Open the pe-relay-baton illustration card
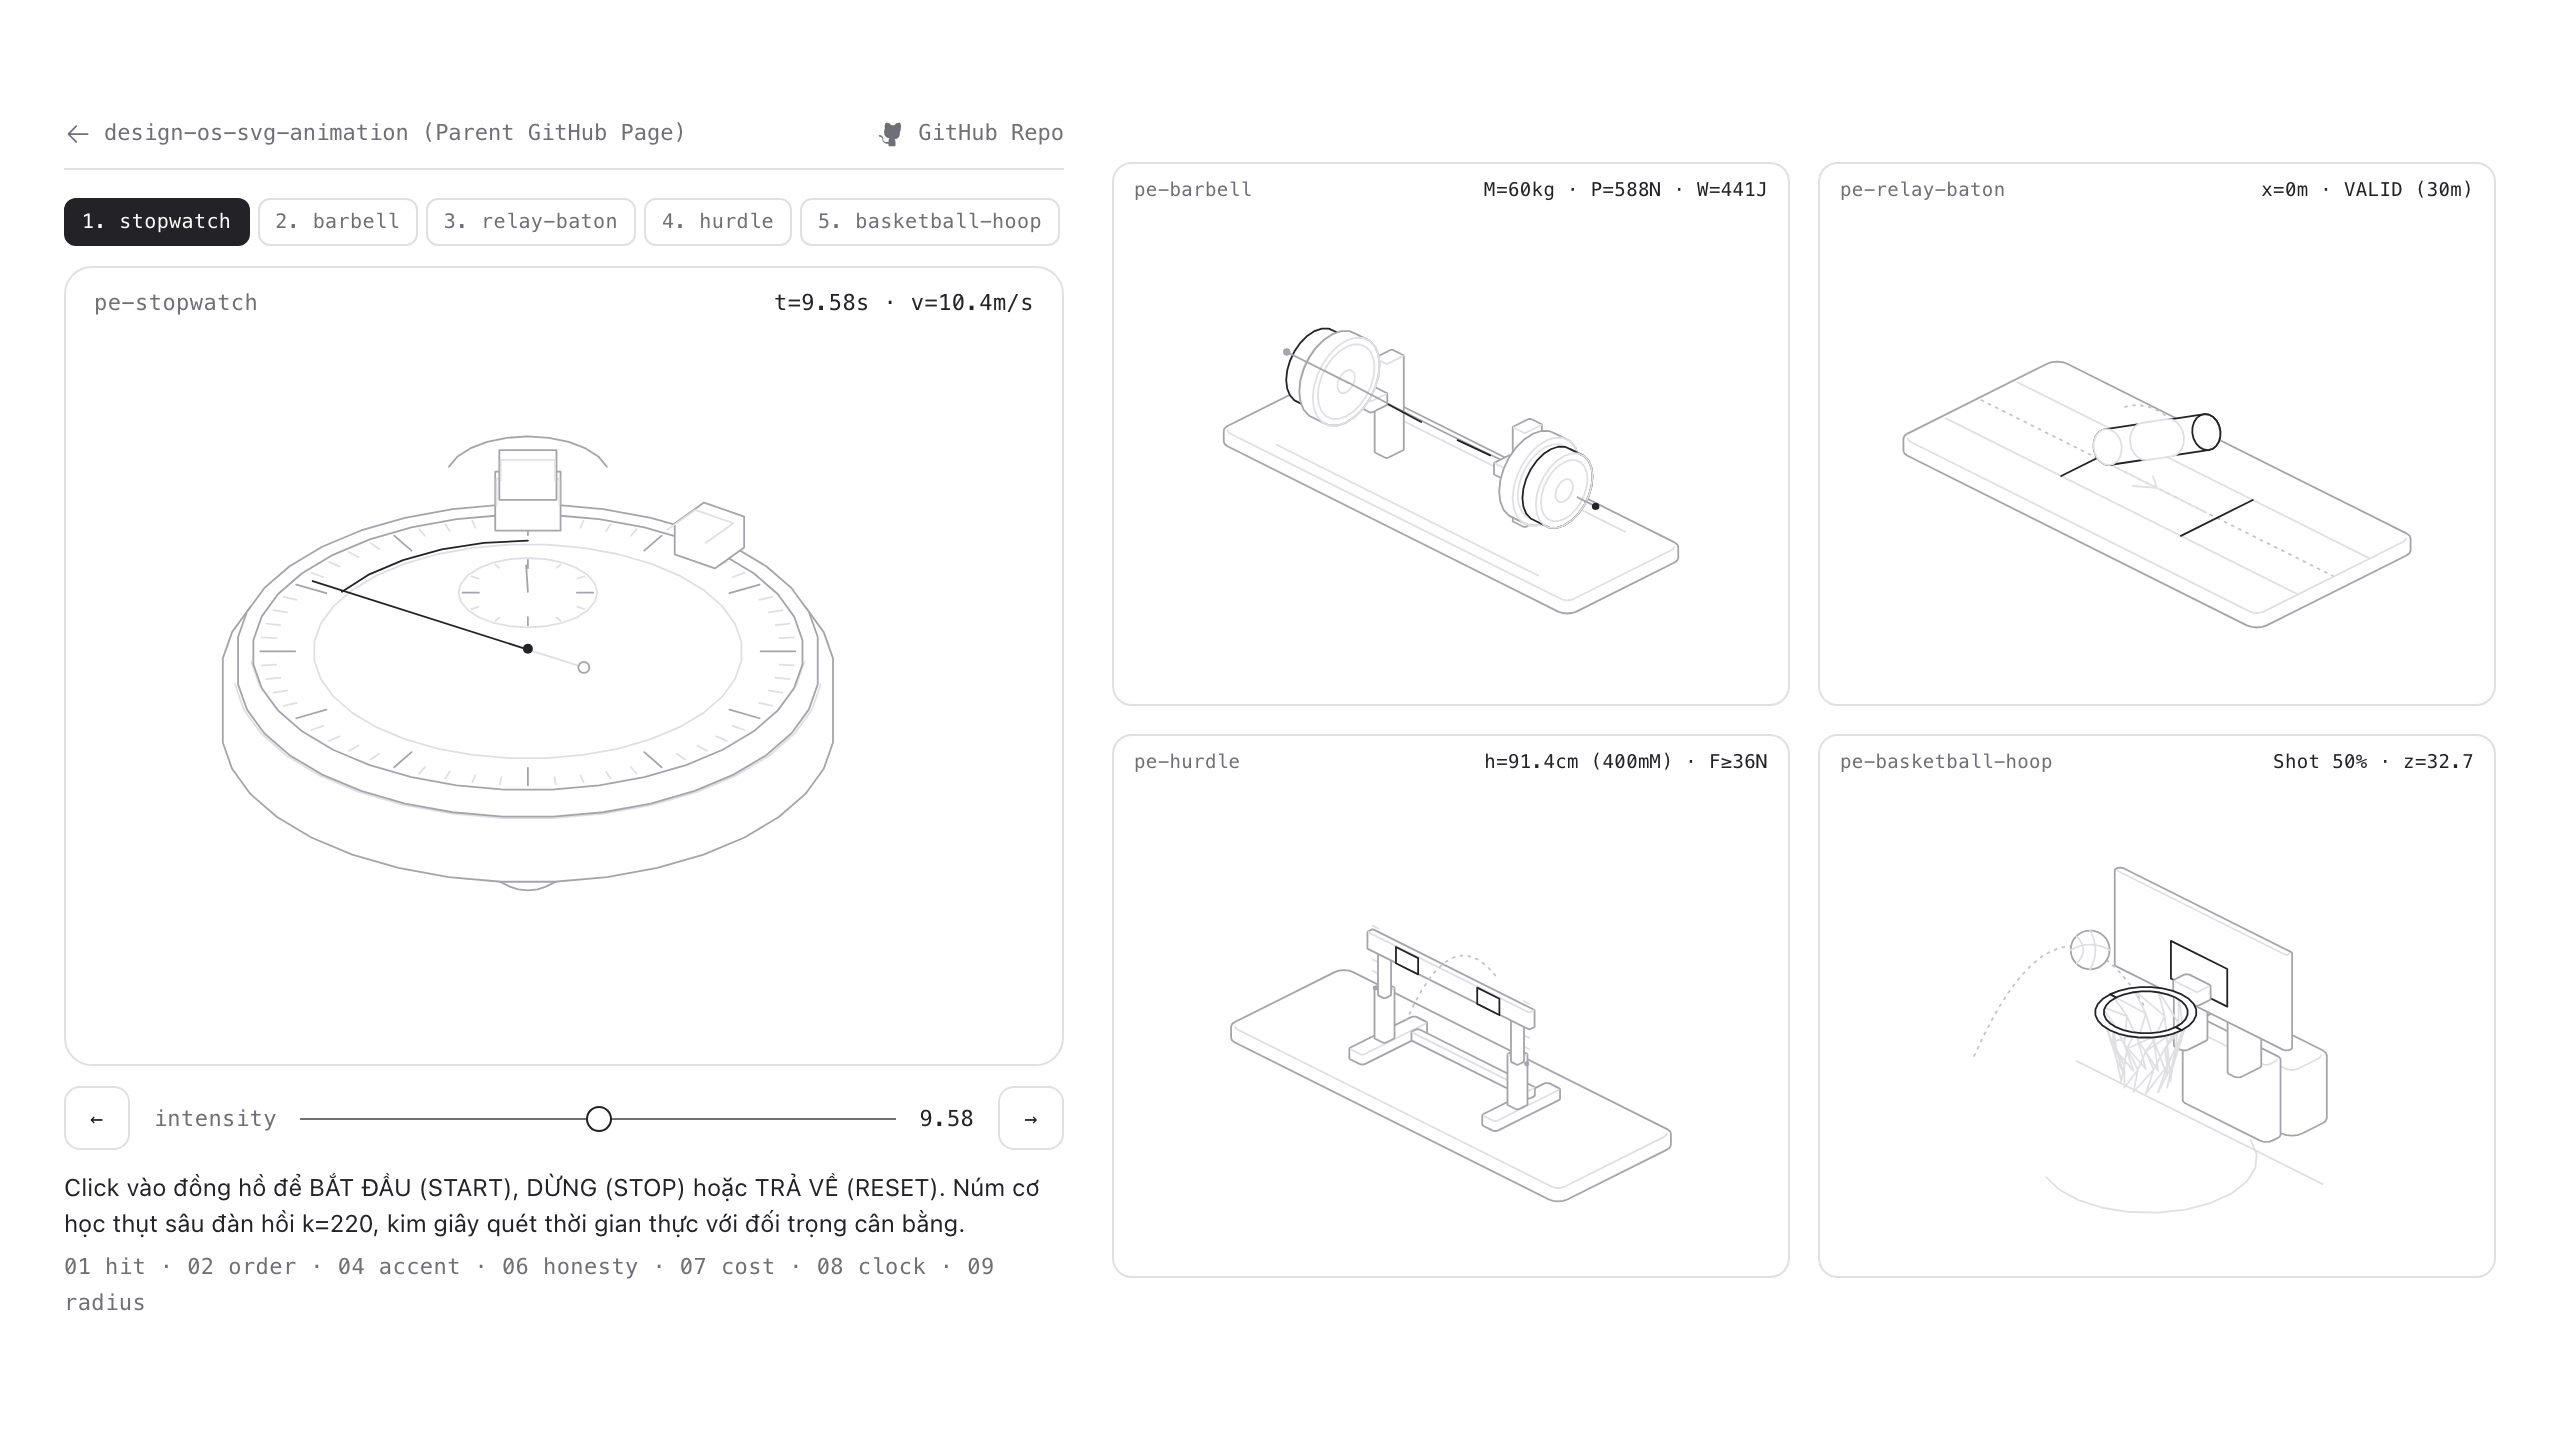The image size is (2560, 1440). [2157, 434]
